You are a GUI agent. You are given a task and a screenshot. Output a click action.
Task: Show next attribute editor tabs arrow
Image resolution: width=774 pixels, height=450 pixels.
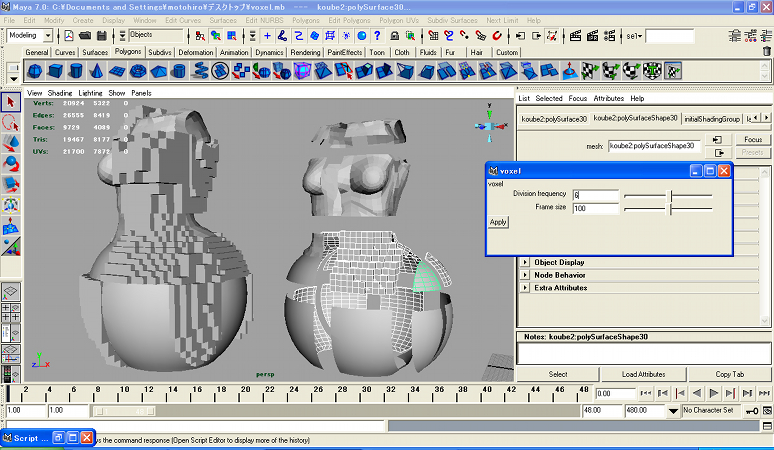tap(766, 117)
